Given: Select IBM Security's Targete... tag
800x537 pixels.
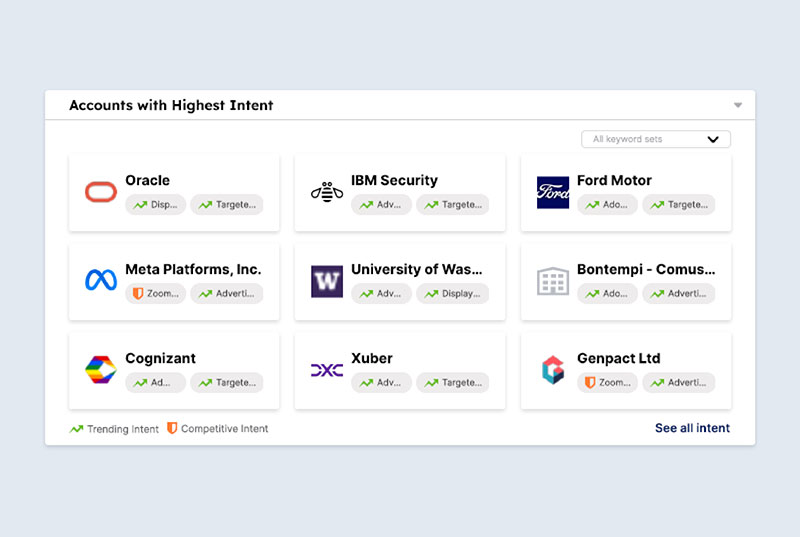Looking at the screenshot, I should tap(453, 204).
